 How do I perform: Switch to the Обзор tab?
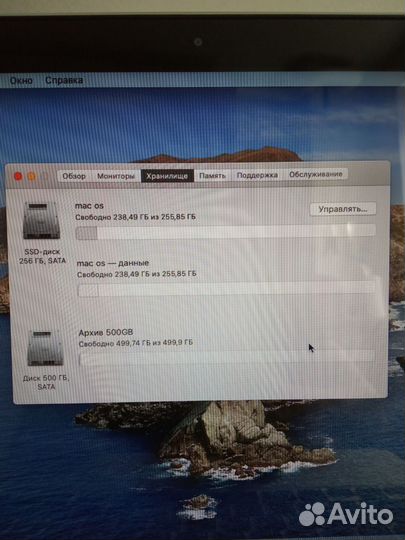[74, 176]
